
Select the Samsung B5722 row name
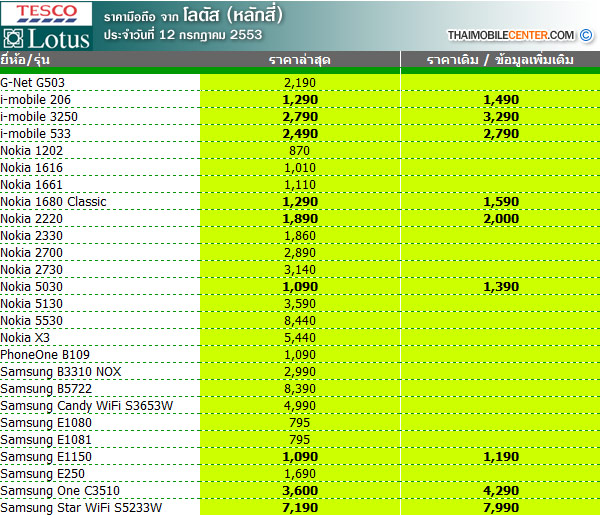tap(46, 389)
